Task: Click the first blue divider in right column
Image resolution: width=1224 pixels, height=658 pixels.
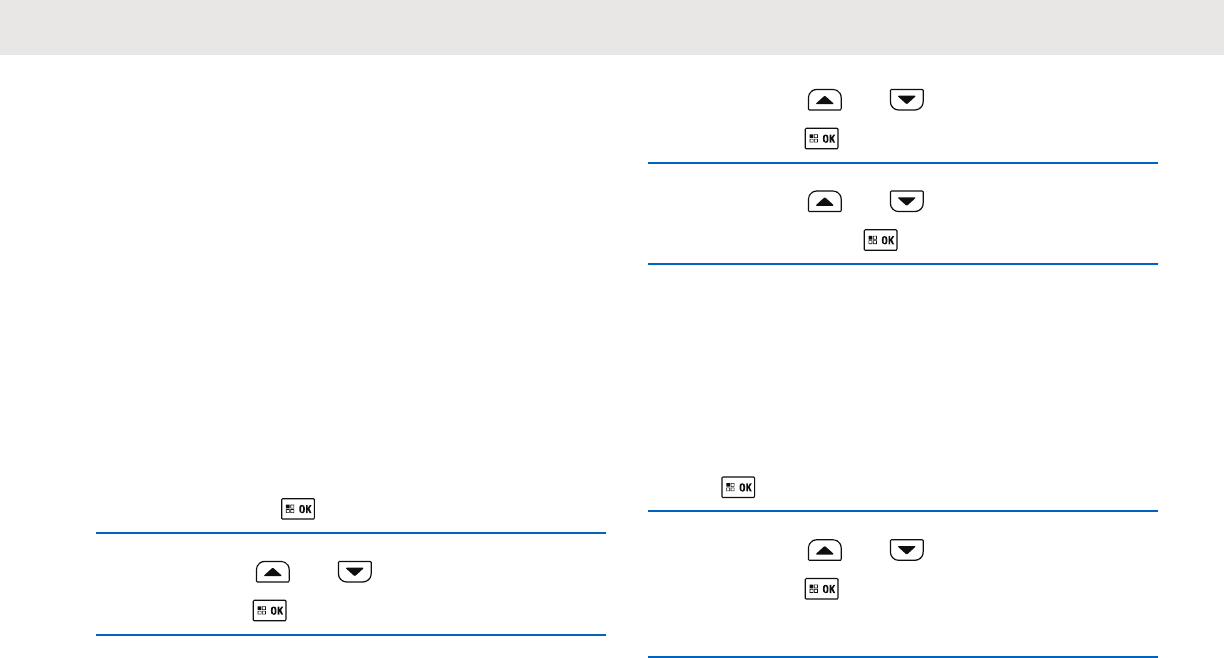Action: [x=902, y=163]
